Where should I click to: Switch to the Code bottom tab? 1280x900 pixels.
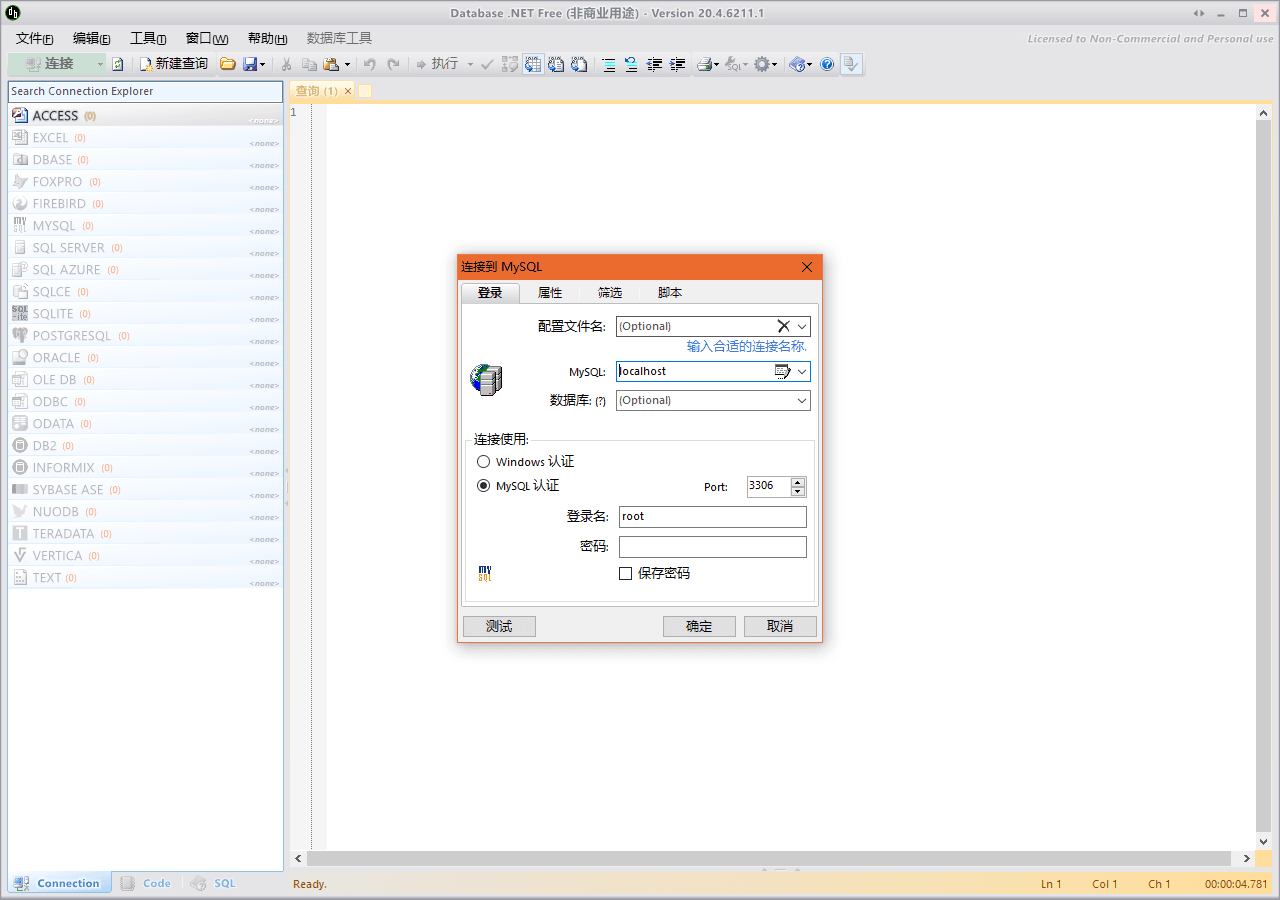click(x=147, y=883)
